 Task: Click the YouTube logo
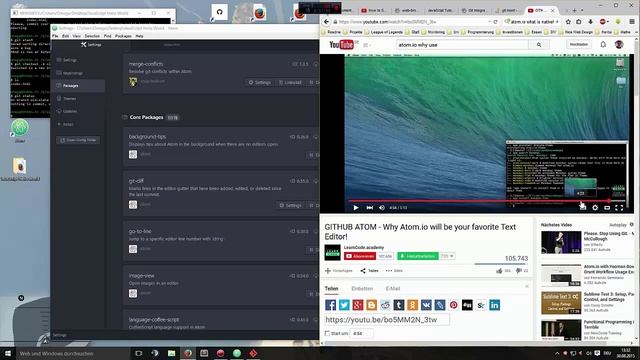pos(342,44)
